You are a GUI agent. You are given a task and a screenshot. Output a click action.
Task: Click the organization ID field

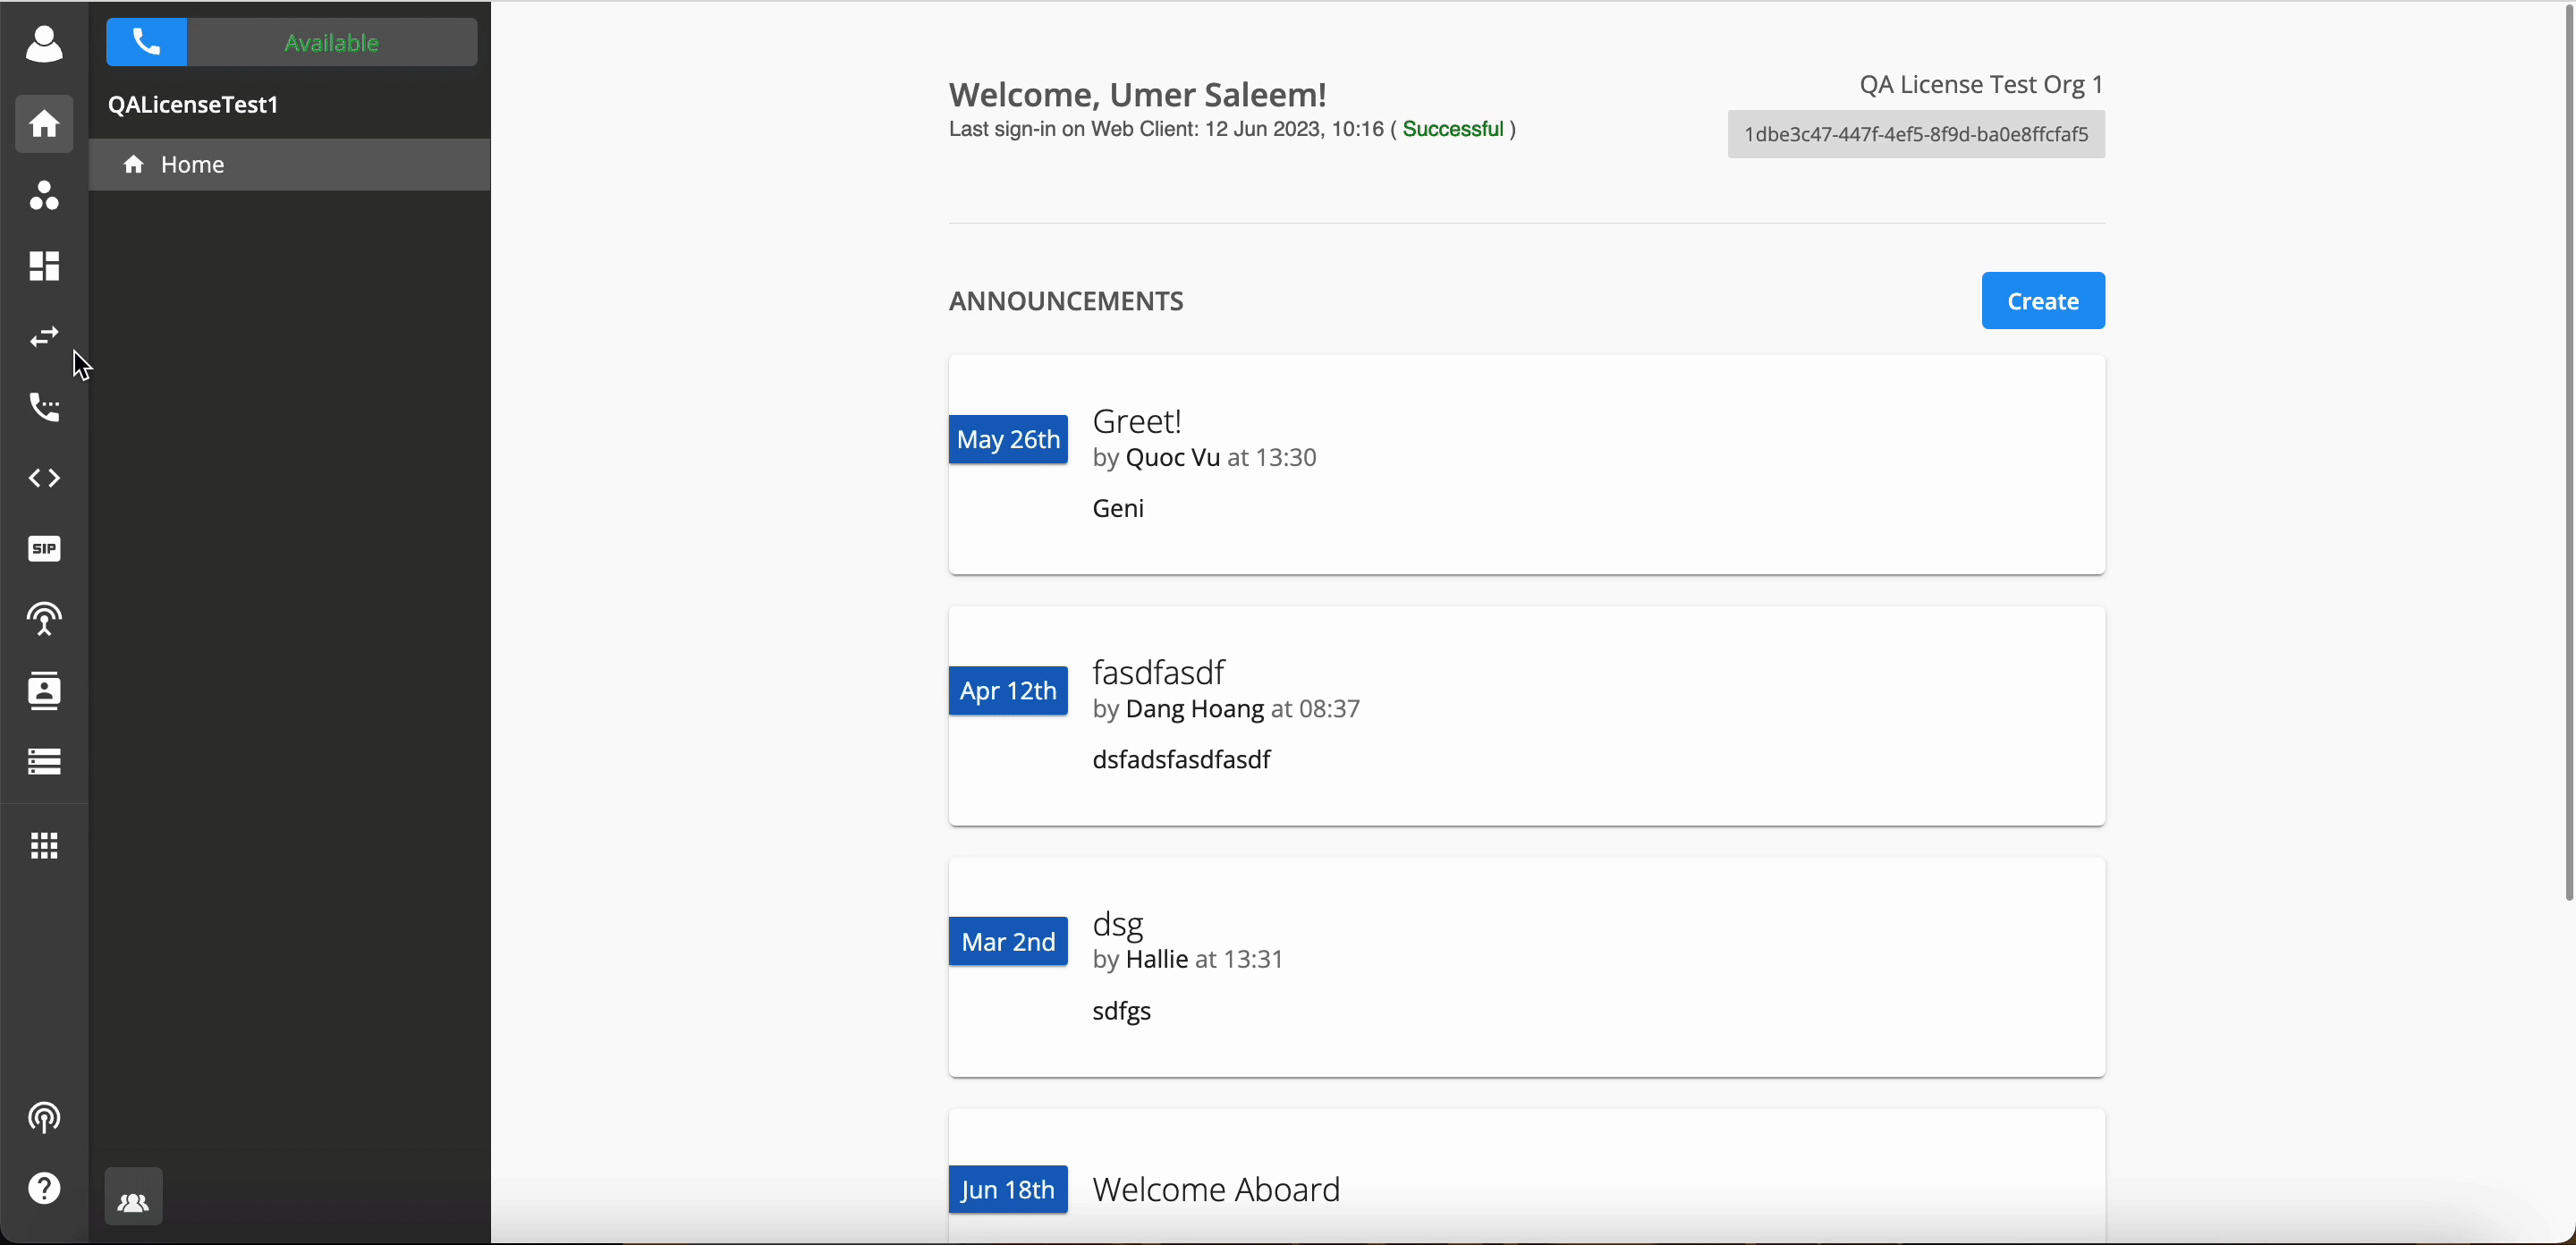(1916, 134)
